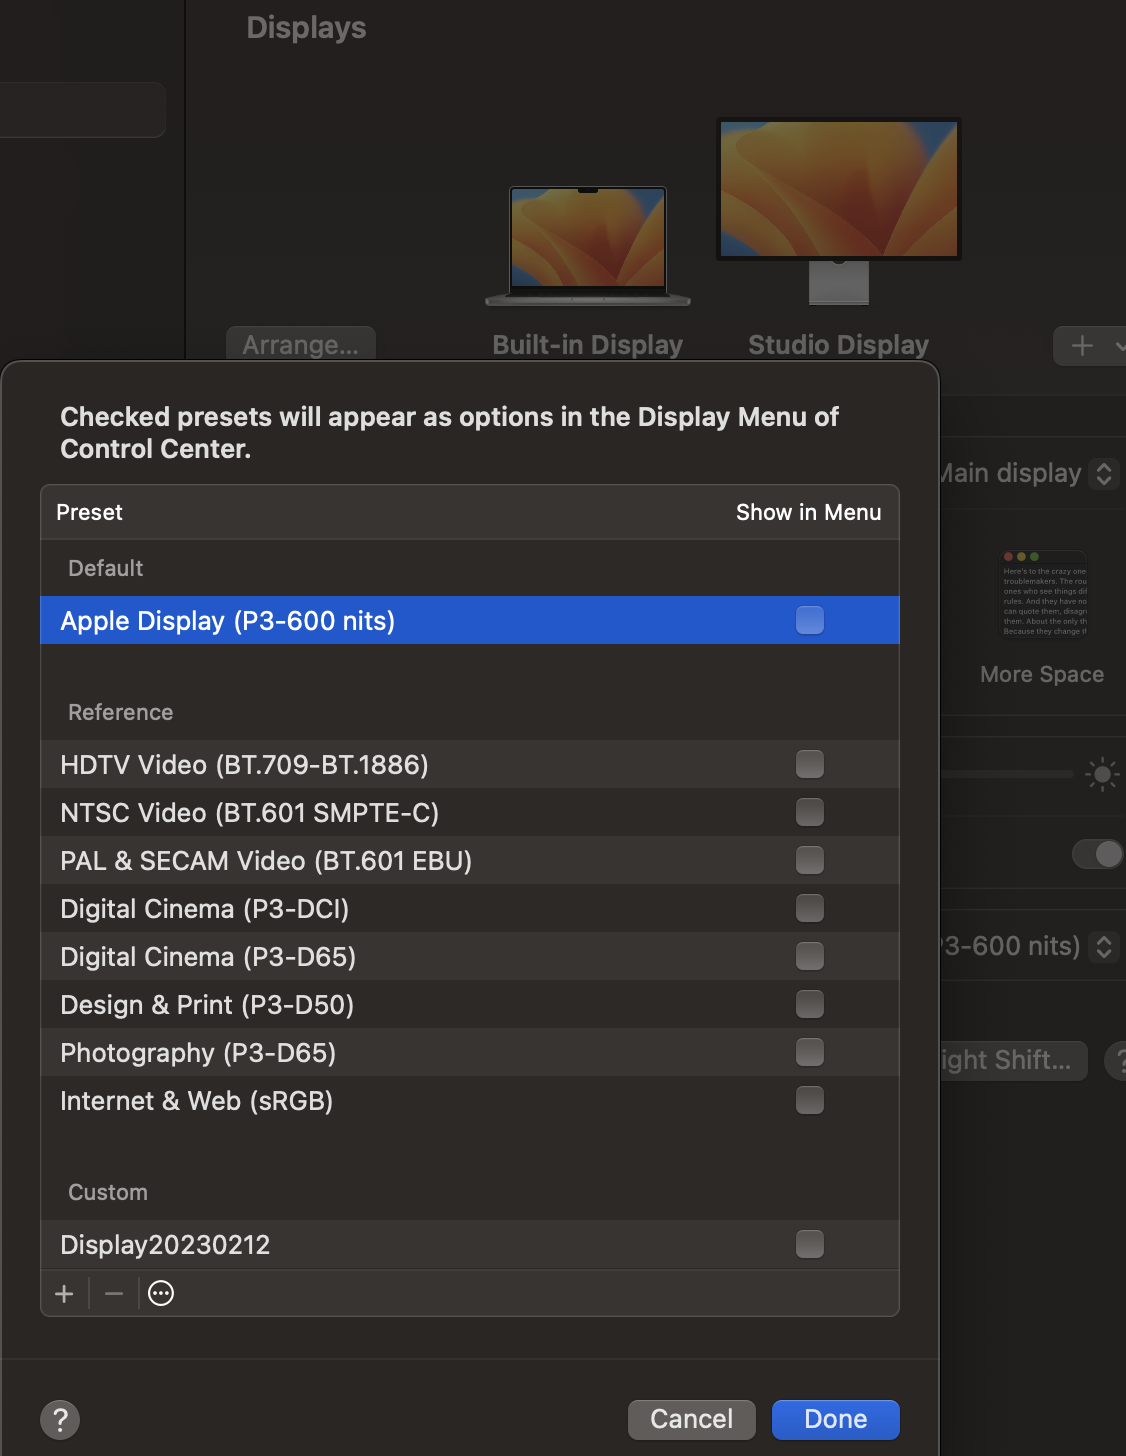Image resolution: width=1126 pixels, height=1456 pixels.
Task: Check Show in Menu for Apple Display preset
Action: click(810, 620)
